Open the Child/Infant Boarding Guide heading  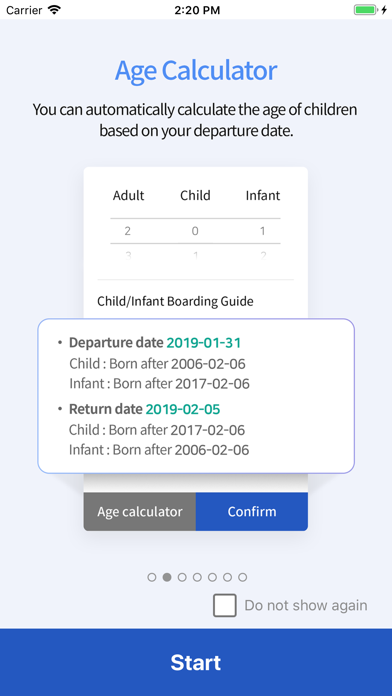click(175, 301)
